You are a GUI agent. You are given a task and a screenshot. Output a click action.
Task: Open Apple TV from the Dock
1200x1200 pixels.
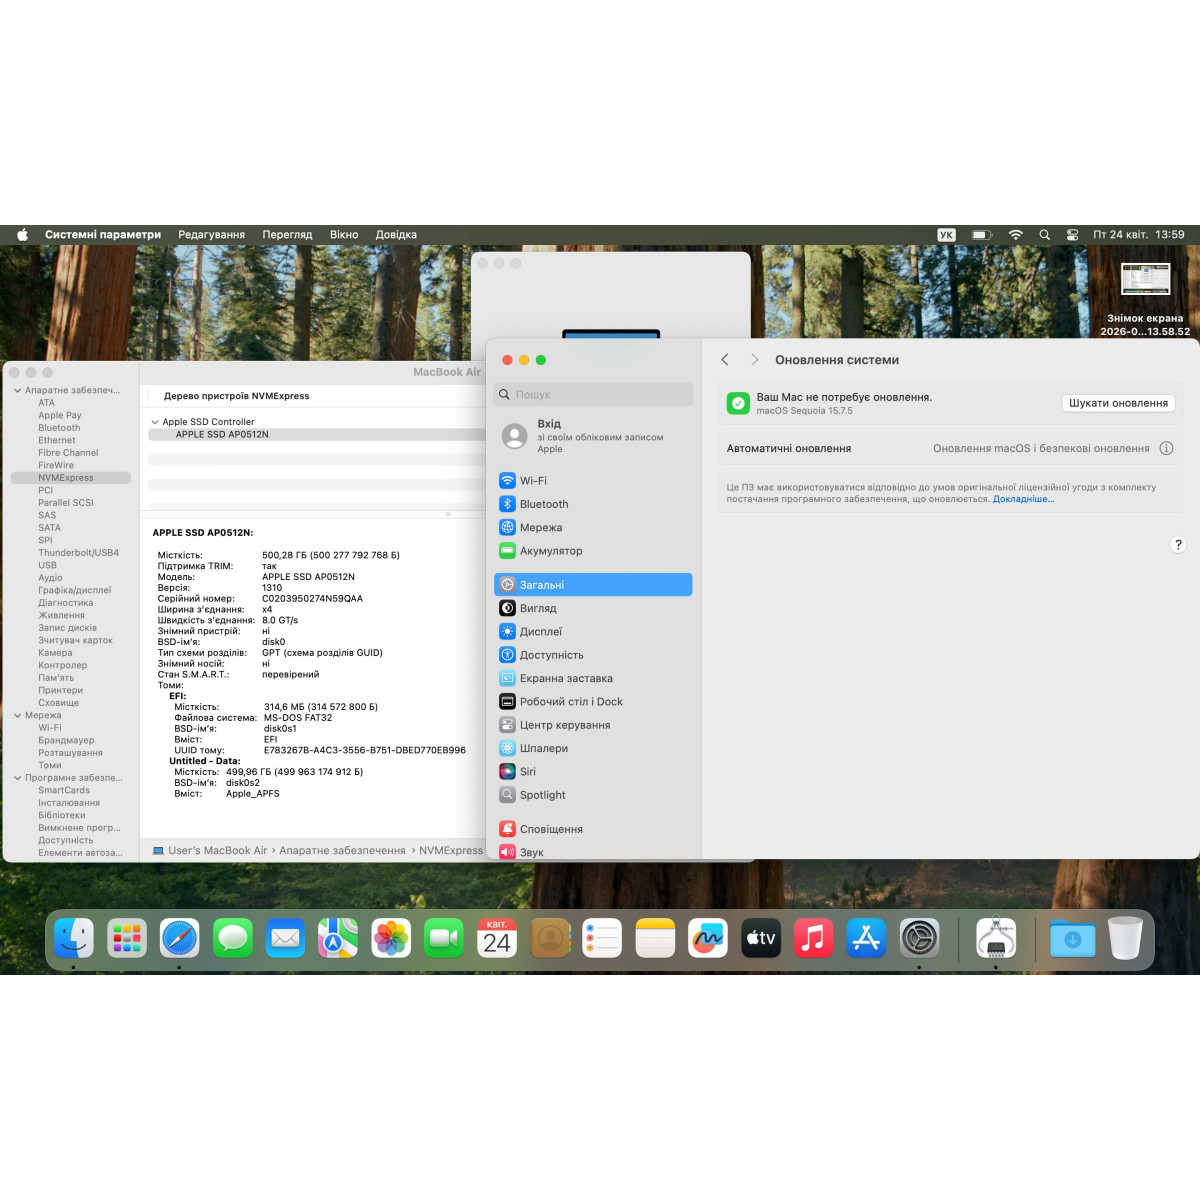761,938
